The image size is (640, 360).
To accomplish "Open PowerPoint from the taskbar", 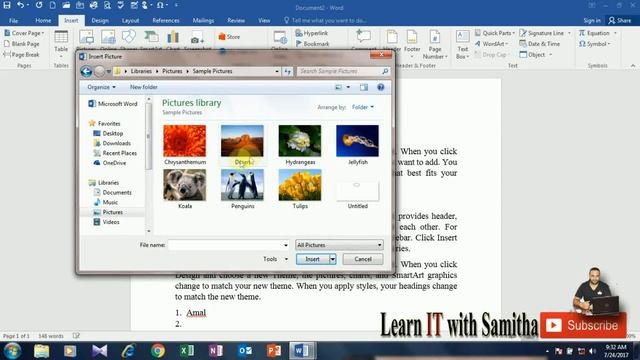I will [x=274, y=351].
